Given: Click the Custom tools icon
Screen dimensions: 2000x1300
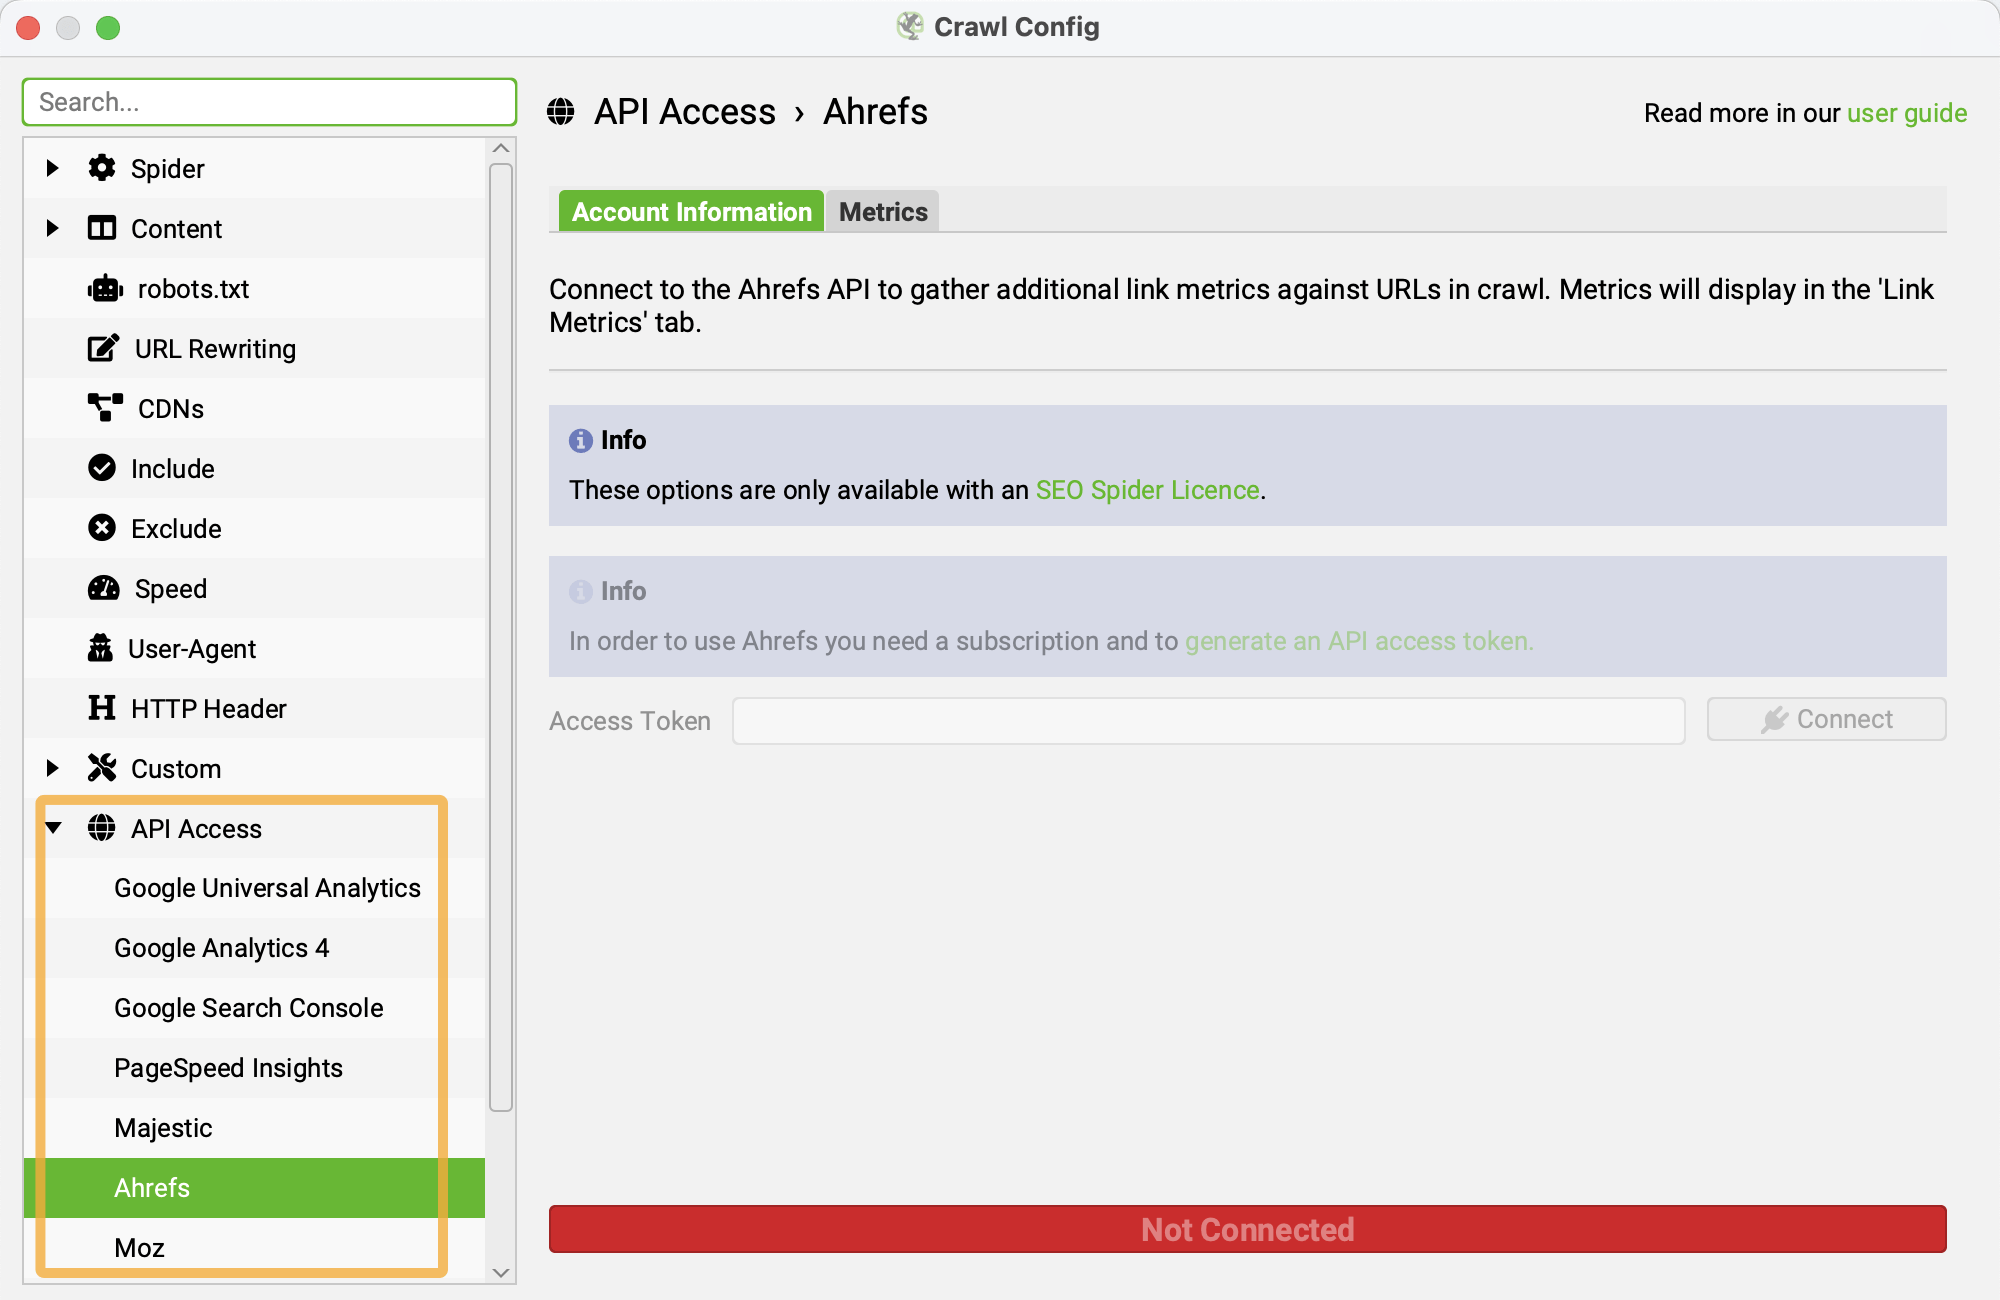Looking at the screenshot, I should (102, 768).
